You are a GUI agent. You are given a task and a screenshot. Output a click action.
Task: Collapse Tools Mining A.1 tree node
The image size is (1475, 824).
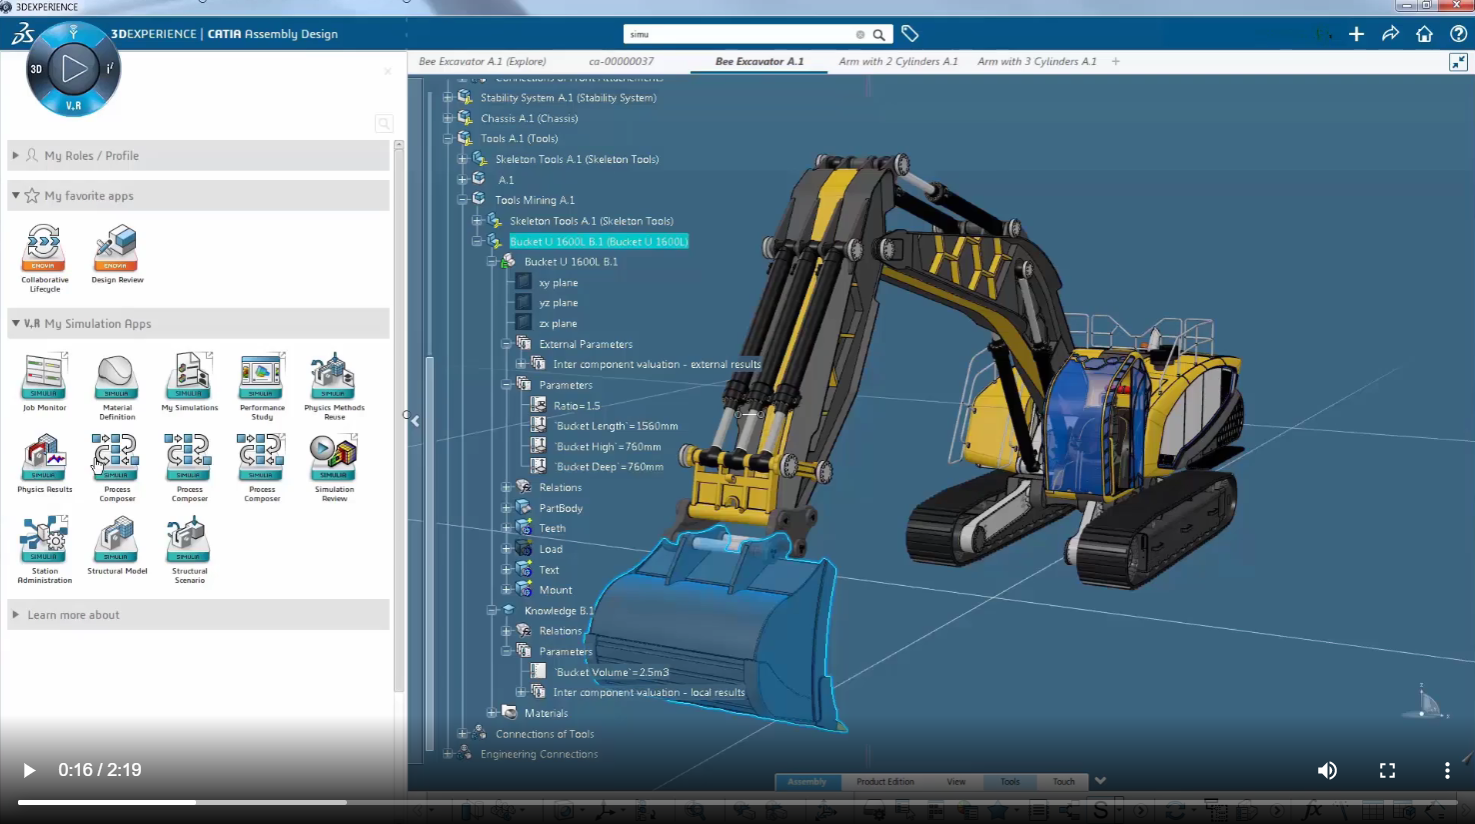(x=463, y=200)
